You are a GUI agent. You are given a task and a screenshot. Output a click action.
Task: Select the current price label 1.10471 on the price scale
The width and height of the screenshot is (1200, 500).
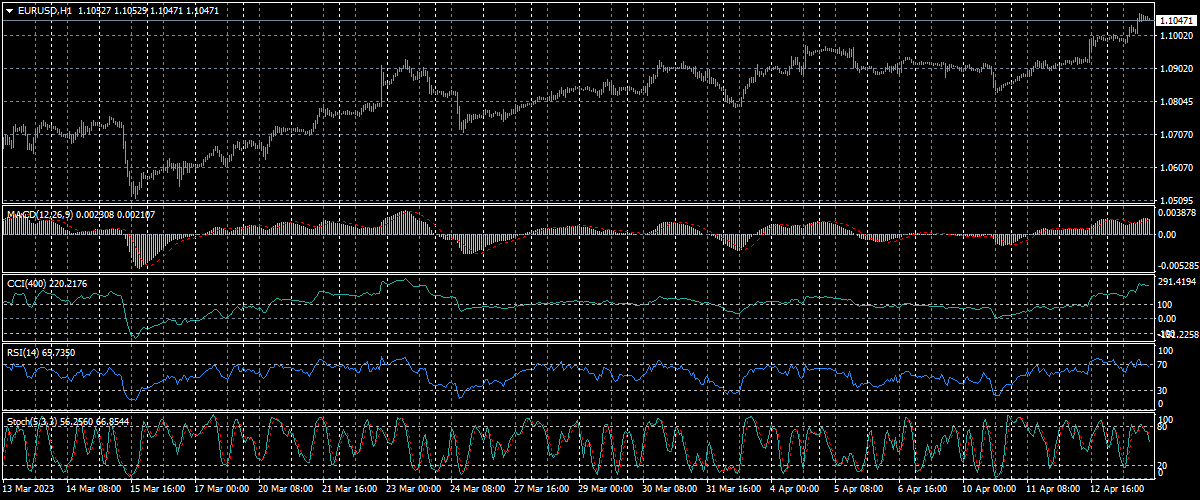coord(1175,21)
